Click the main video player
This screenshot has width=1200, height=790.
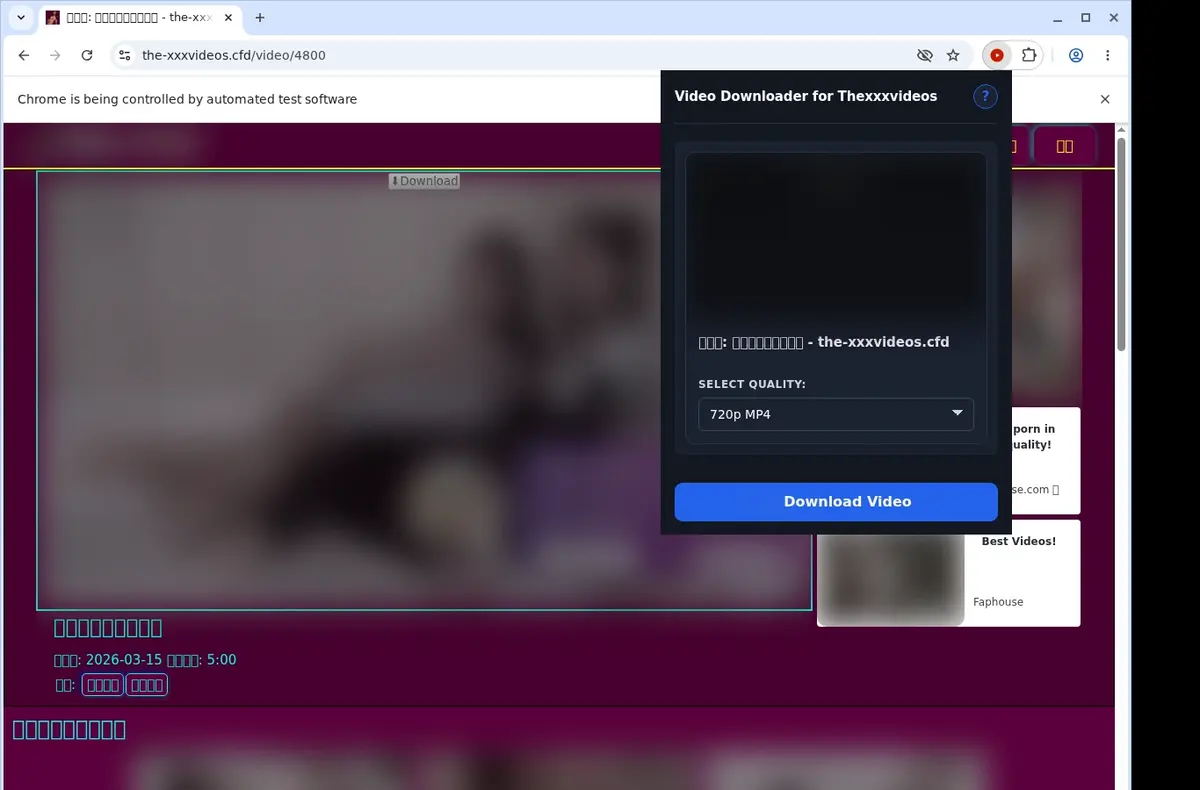(424, 390)
